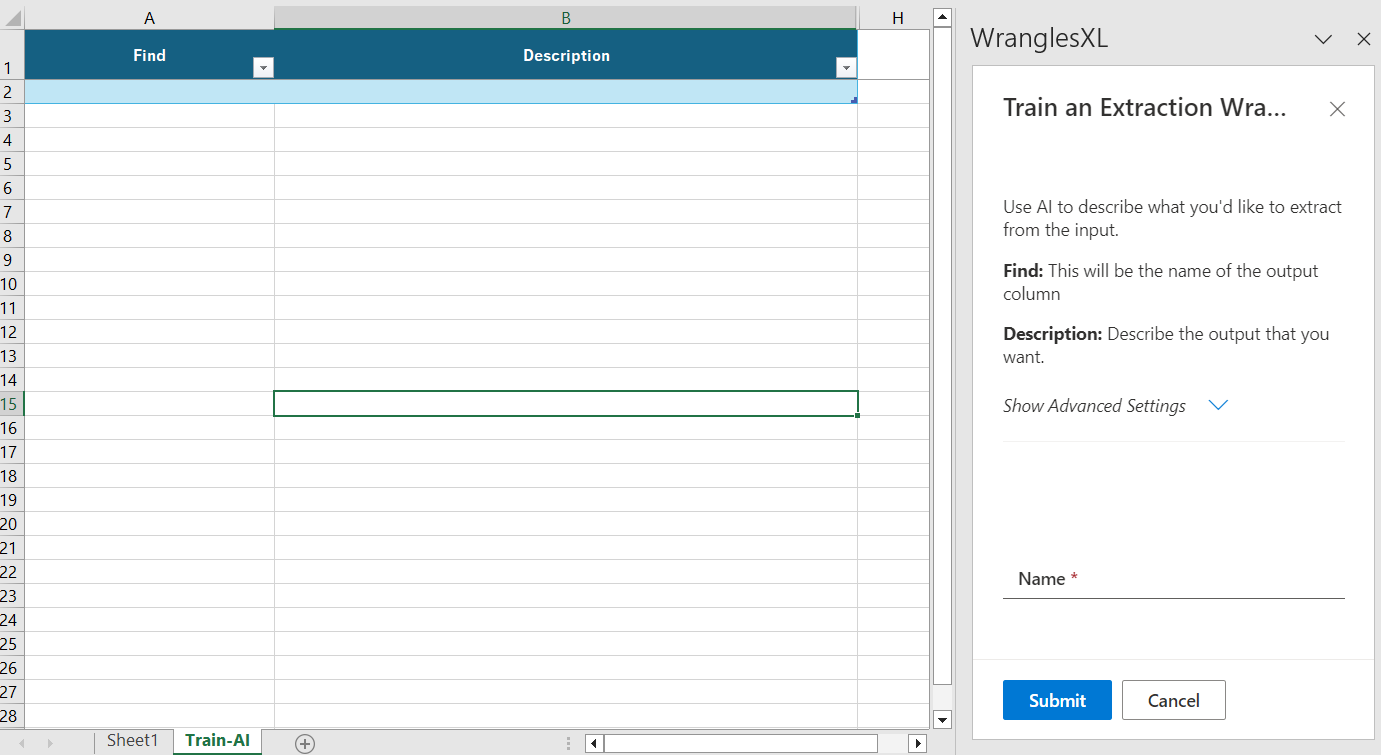The width and height of the screenshot is (1381, 755).
Task: Select column H by its header
Action: [x=897, y=18]
